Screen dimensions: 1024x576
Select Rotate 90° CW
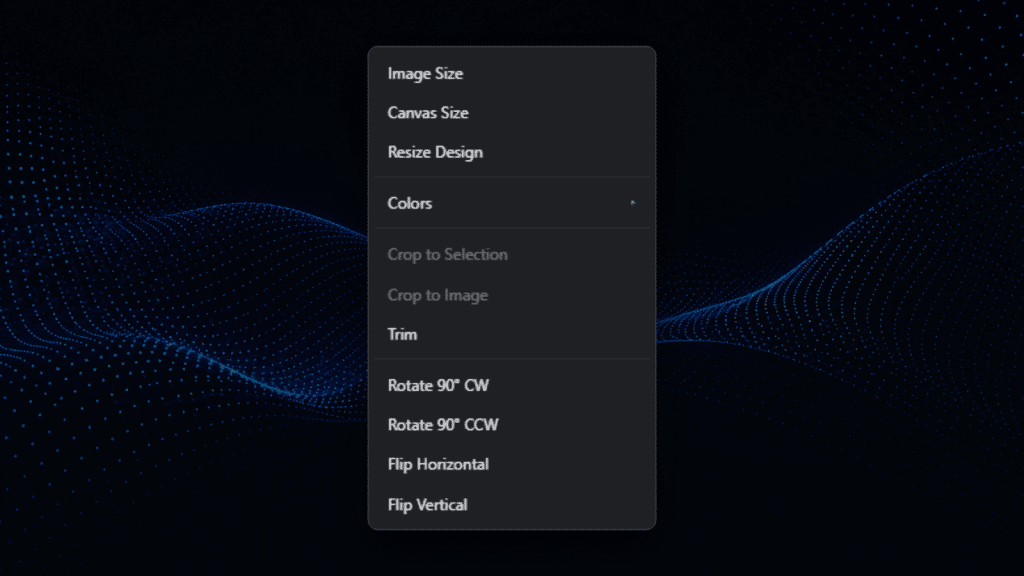(x=512, y=385)
